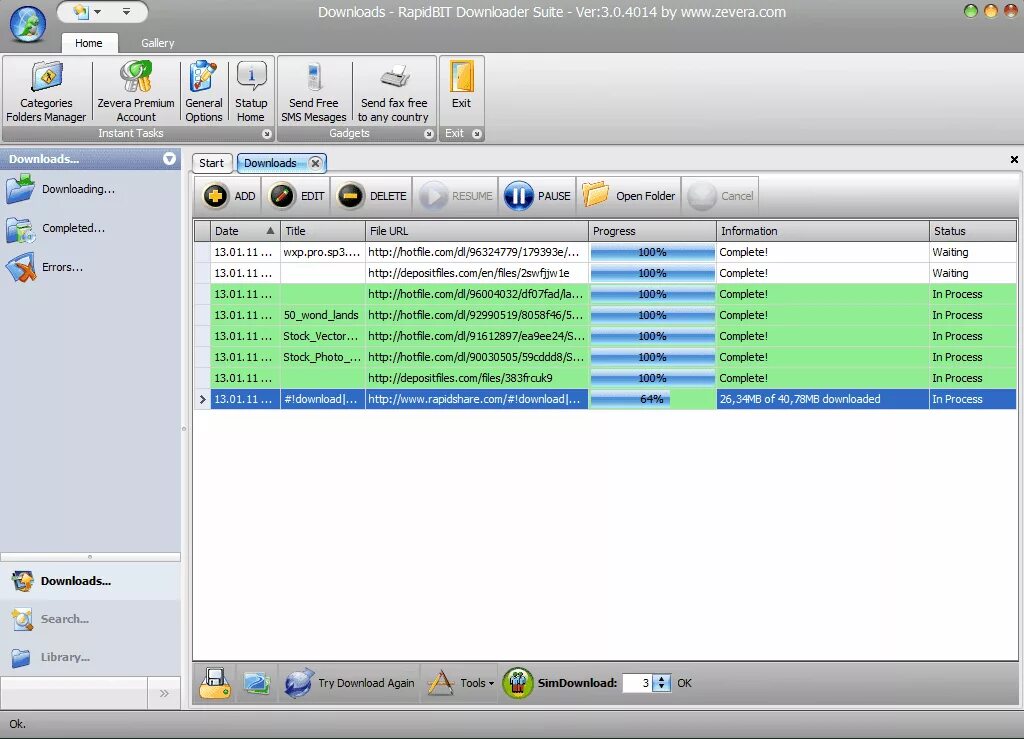The width and height of the screenshot is (1024, 739).
Task: Open General Options
Action: click(x=204, y=91)
